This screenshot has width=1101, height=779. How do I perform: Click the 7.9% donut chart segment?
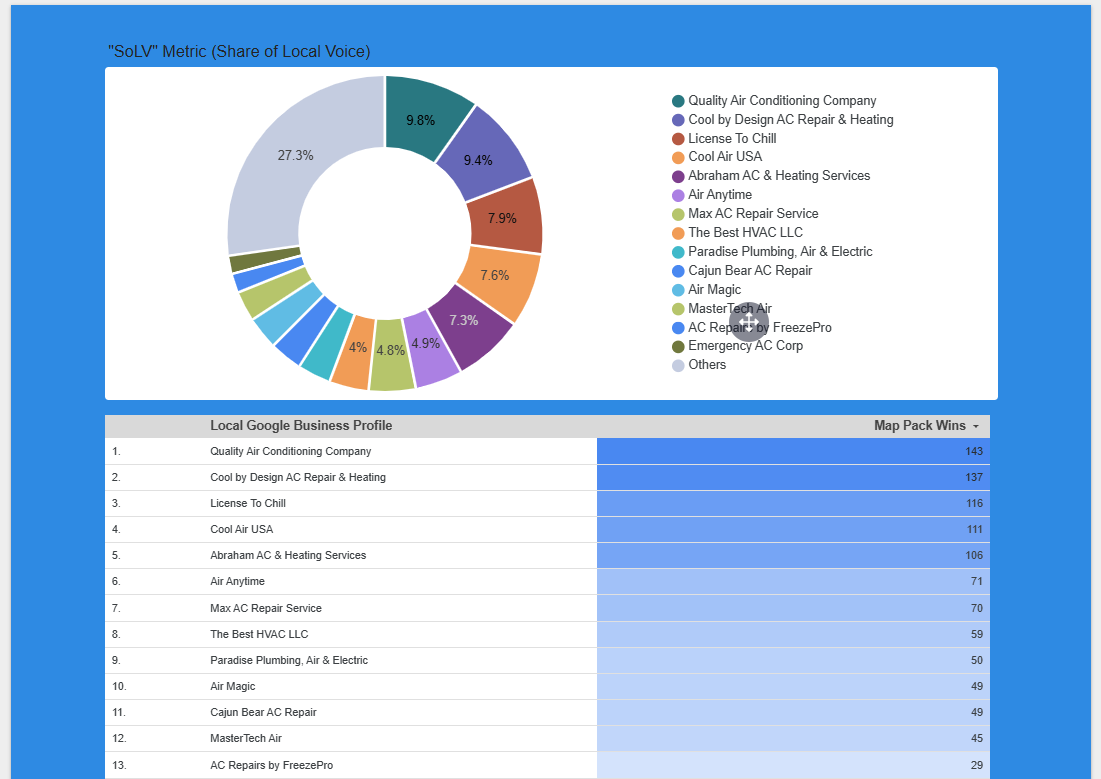coord(504,217)
